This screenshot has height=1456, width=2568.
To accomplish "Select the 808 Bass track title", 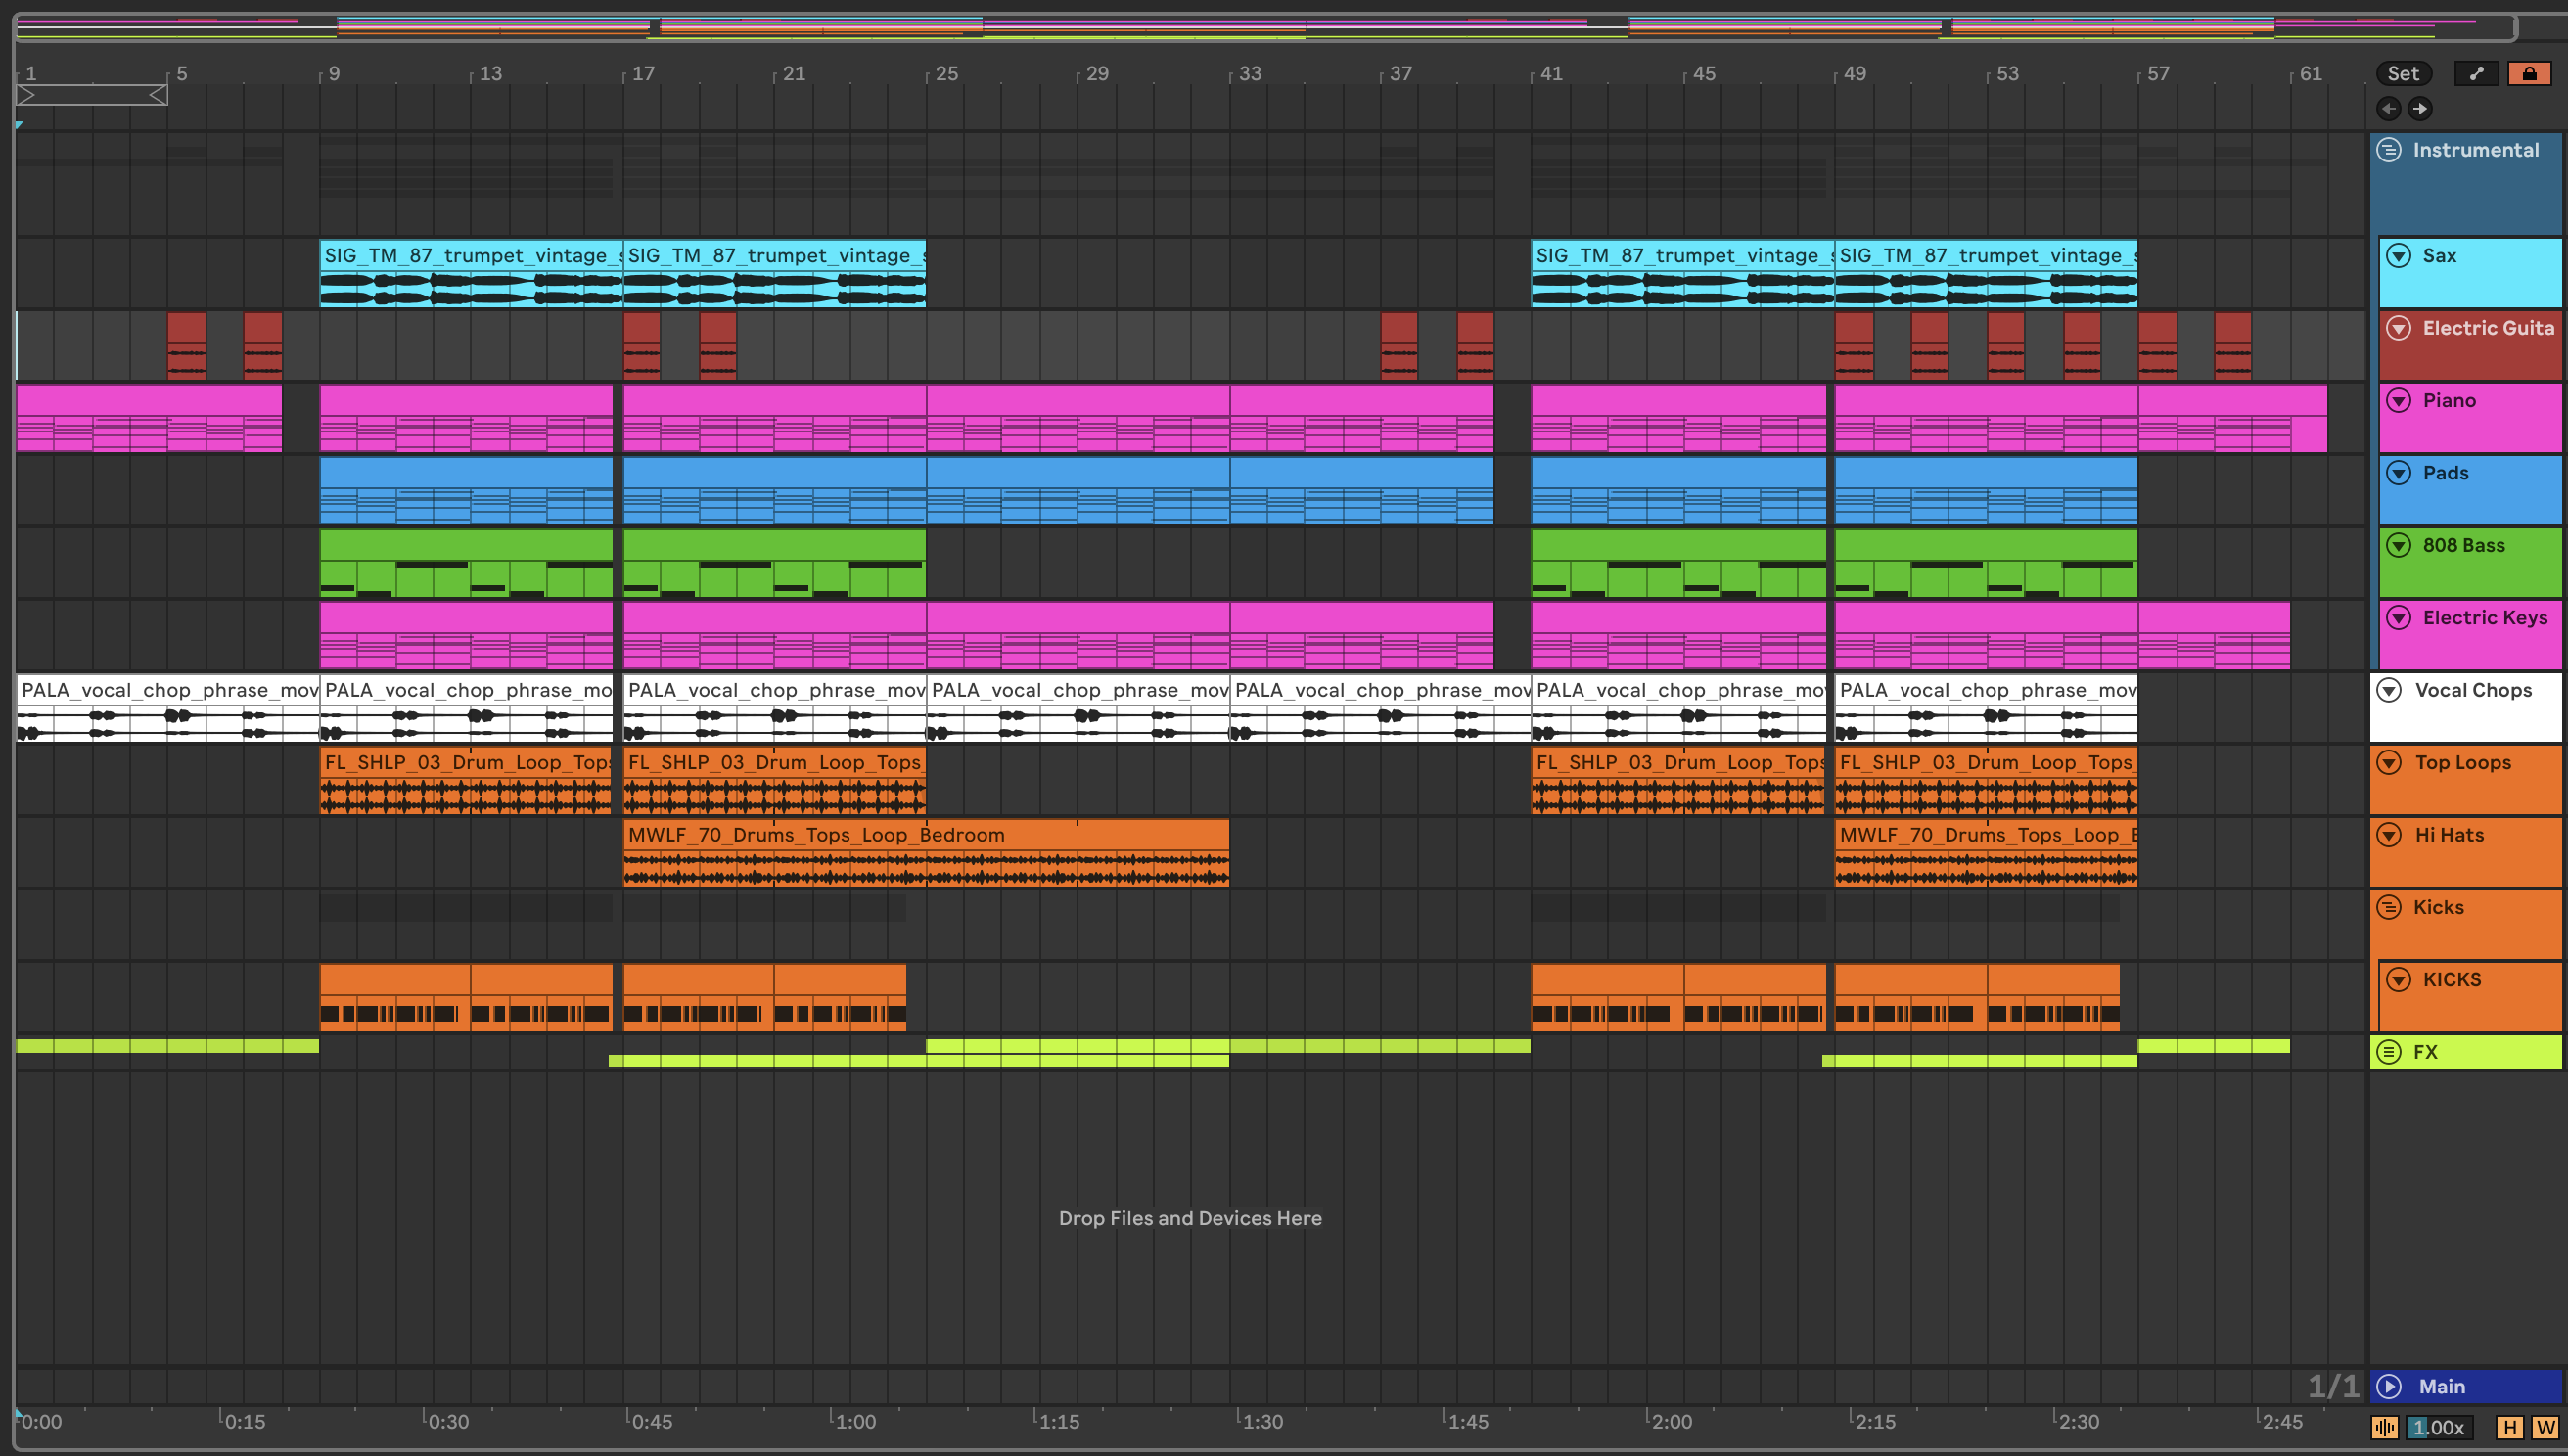I will tap(2463, 545).
